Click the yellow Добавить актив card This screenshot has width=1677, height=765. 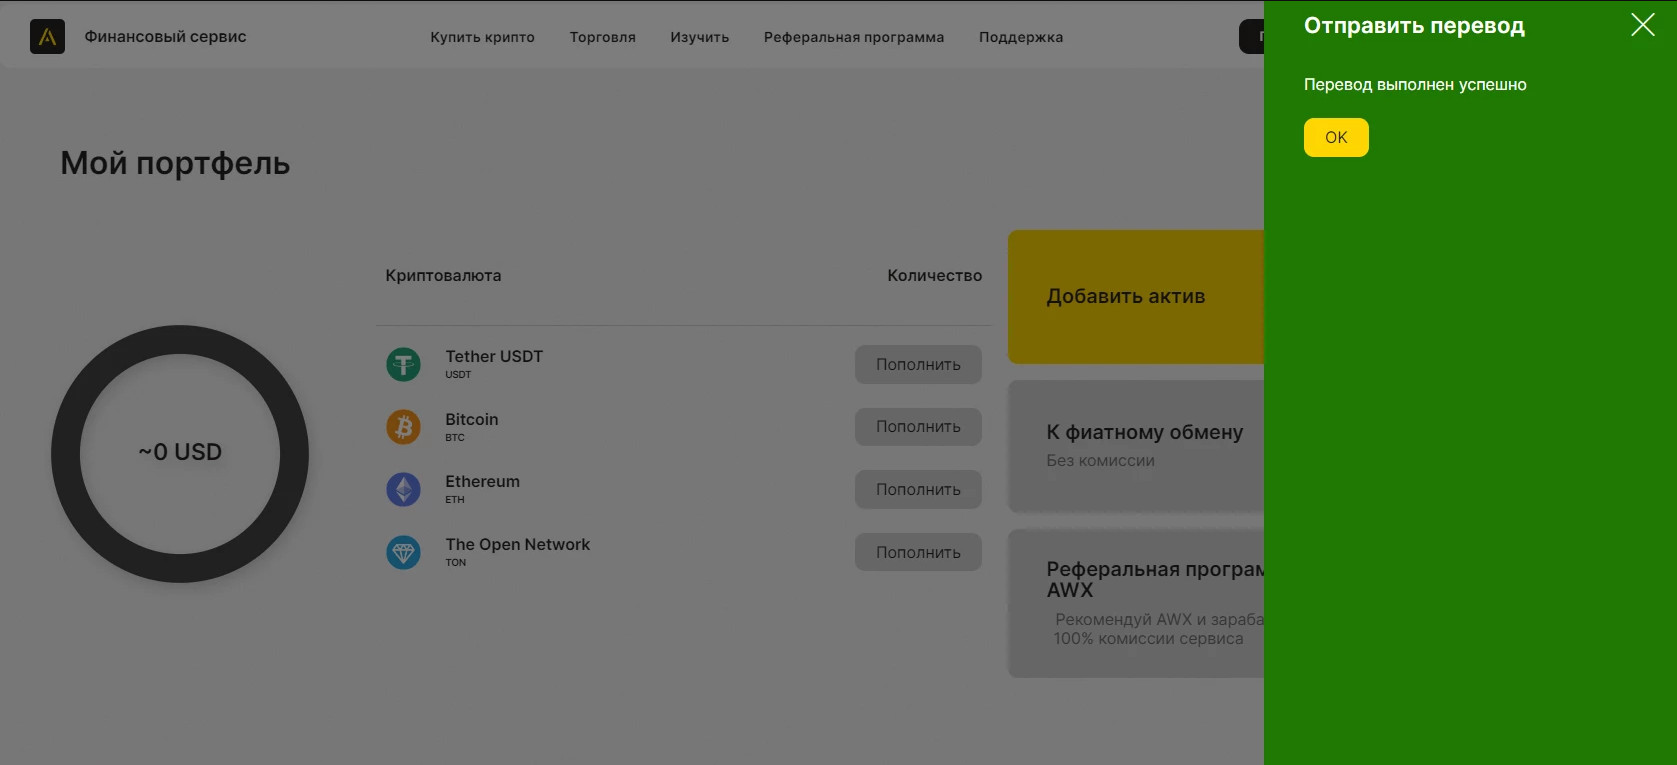pos(1135,297)
